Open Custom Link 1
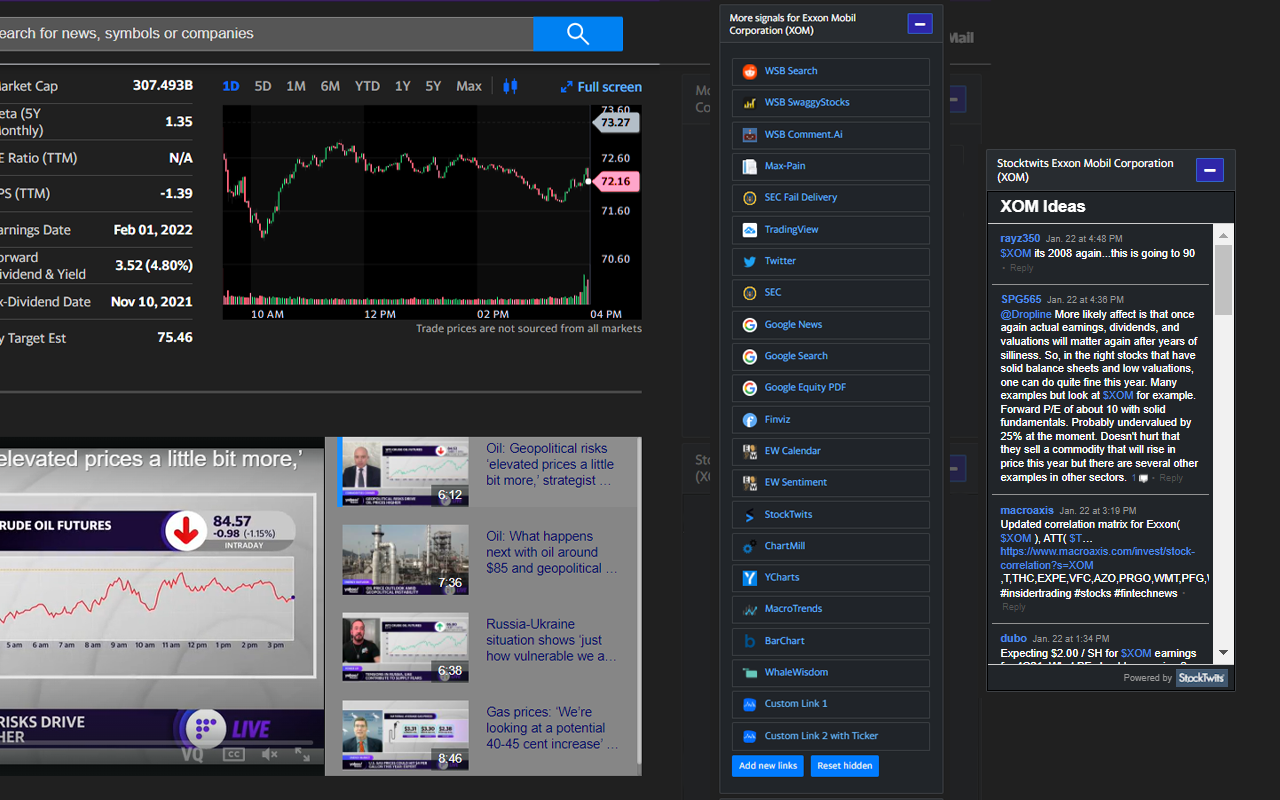Screen dimensions: 1280x800 tap(830, 704)
